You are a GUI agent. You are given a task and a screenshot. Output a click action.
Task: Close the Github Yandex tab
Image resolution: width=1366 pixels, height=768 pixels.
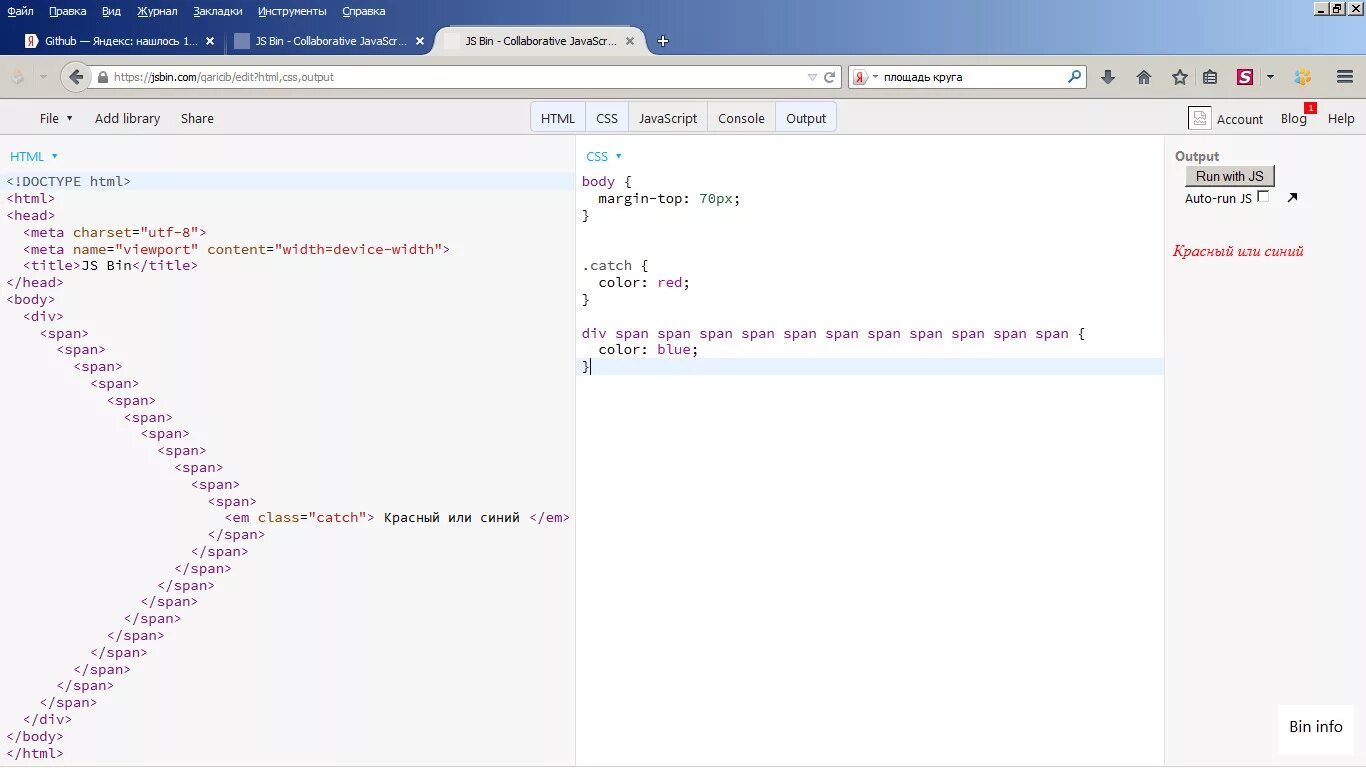click(210, 41)
